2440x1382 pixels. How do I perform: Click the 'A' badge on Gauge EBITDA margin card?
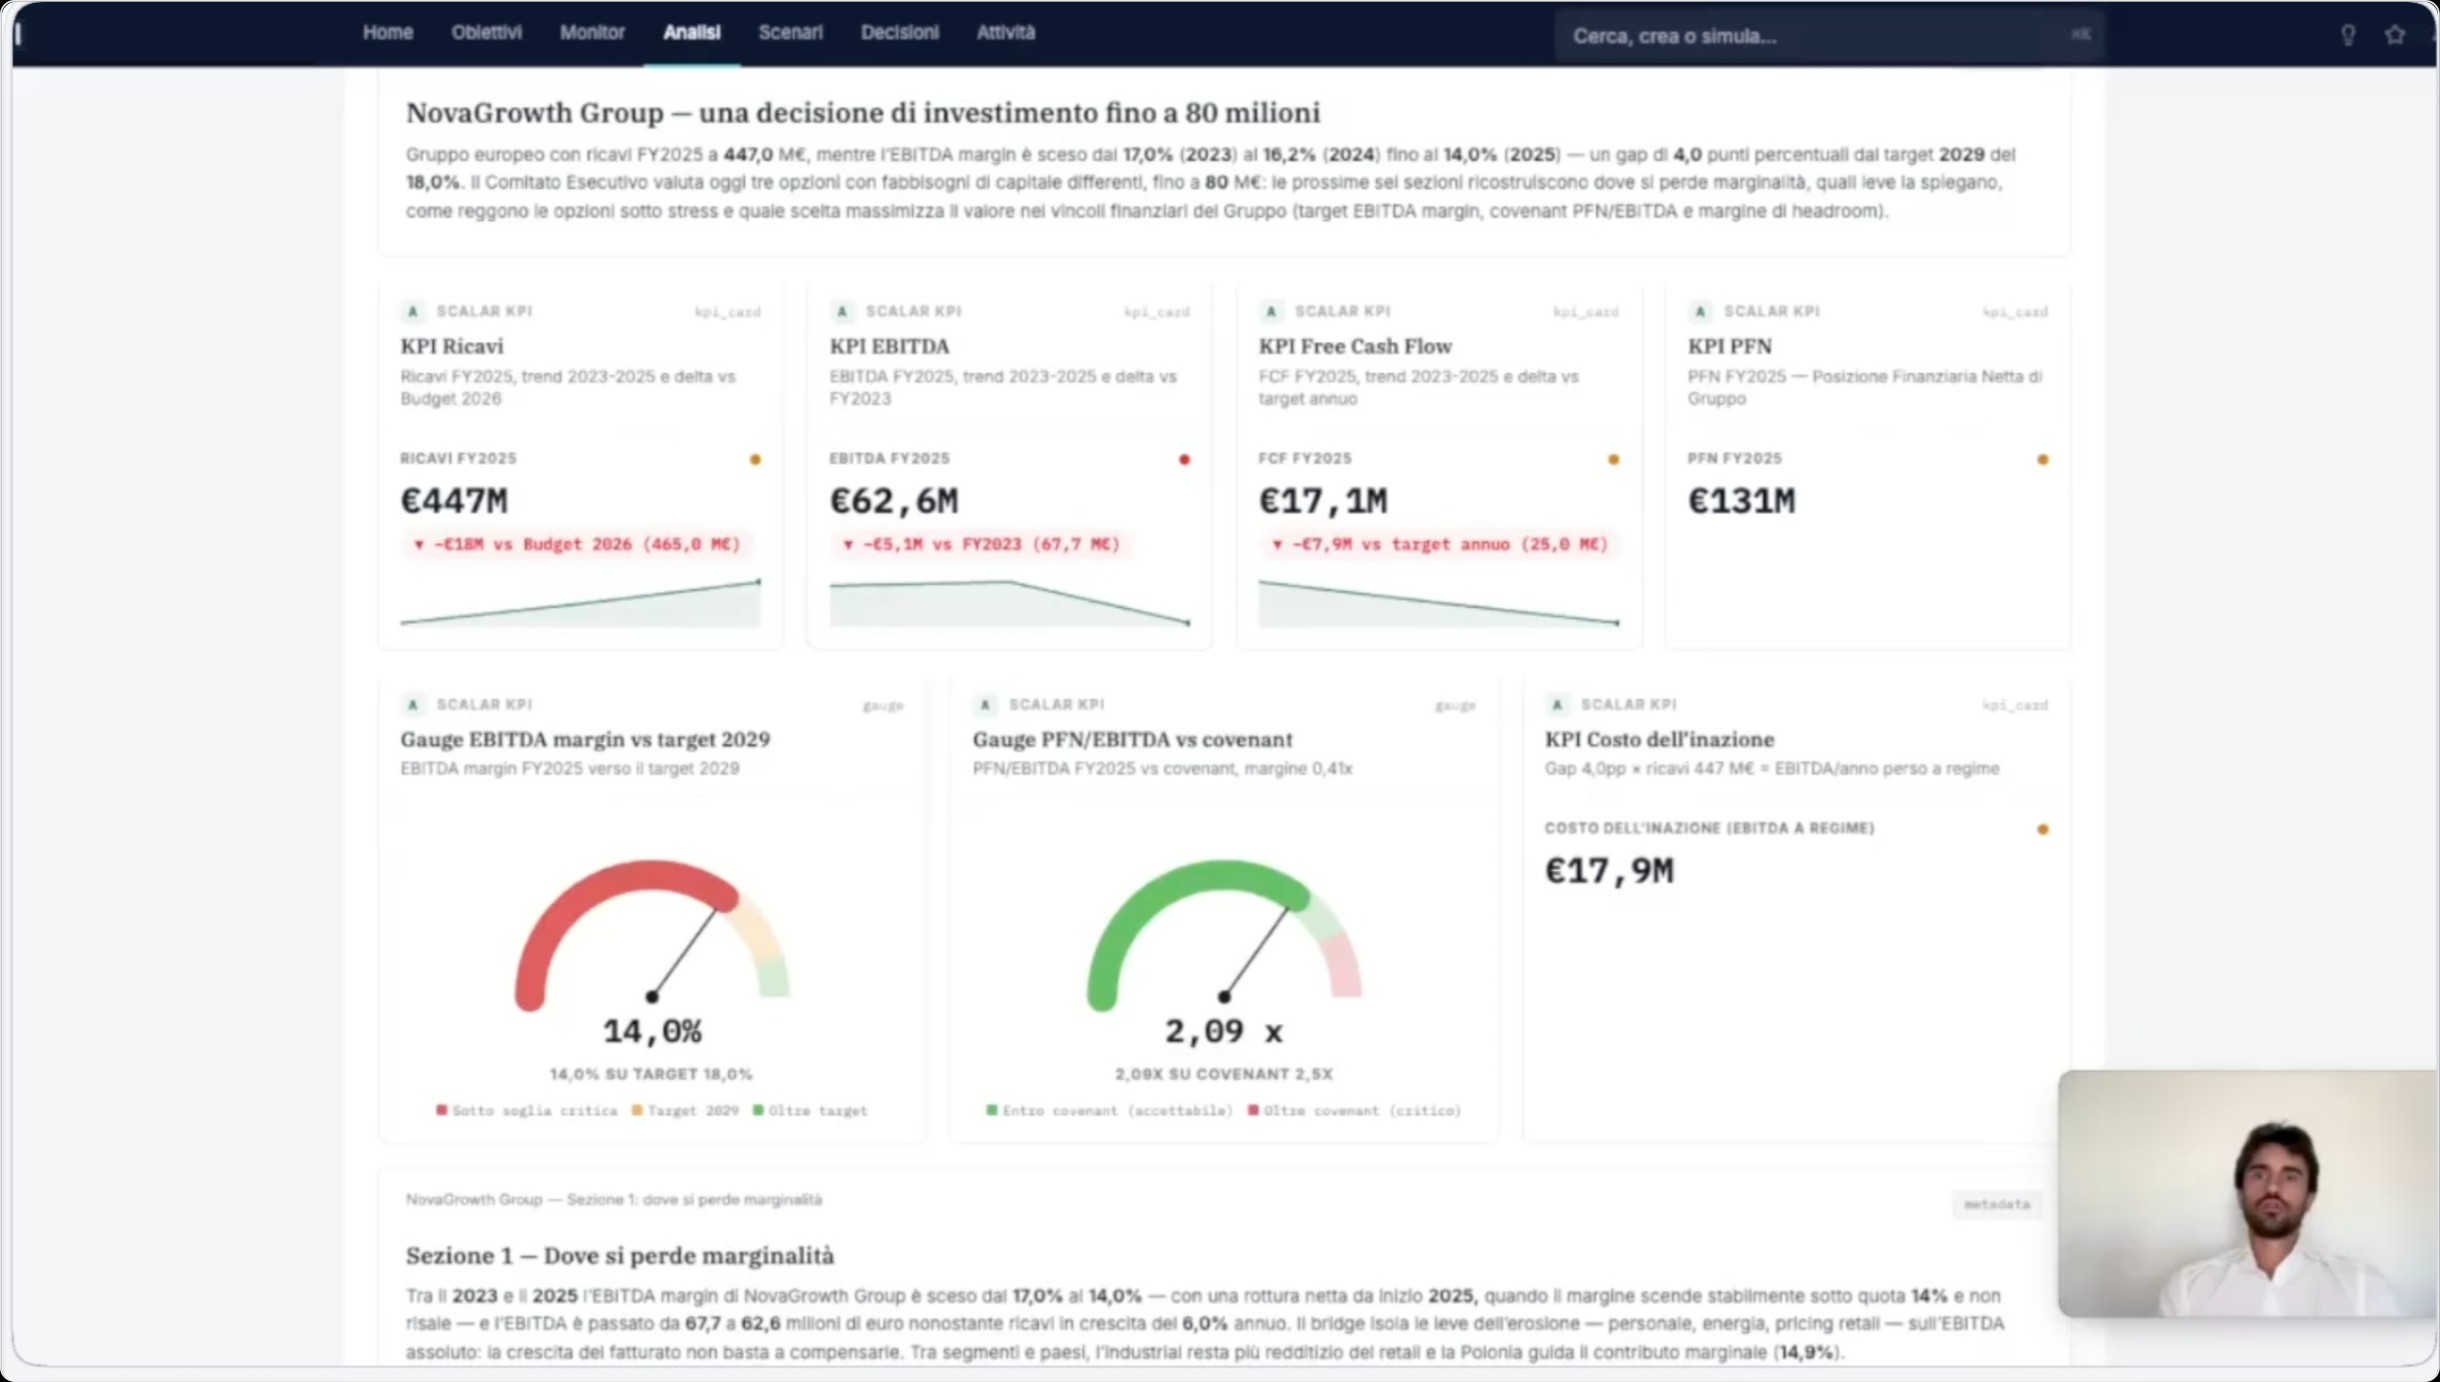(x=412, y=705)
